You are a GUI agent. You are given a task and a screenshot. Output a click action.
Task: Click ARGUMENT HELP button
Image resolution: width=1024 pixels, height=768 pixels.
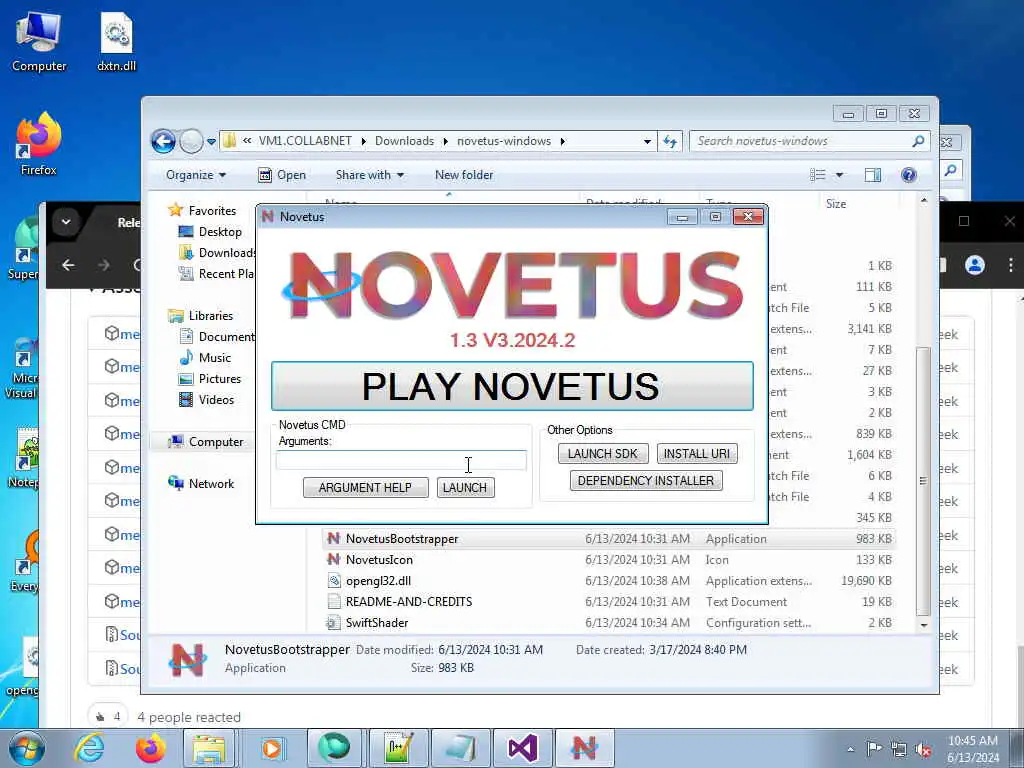[365, 487]
